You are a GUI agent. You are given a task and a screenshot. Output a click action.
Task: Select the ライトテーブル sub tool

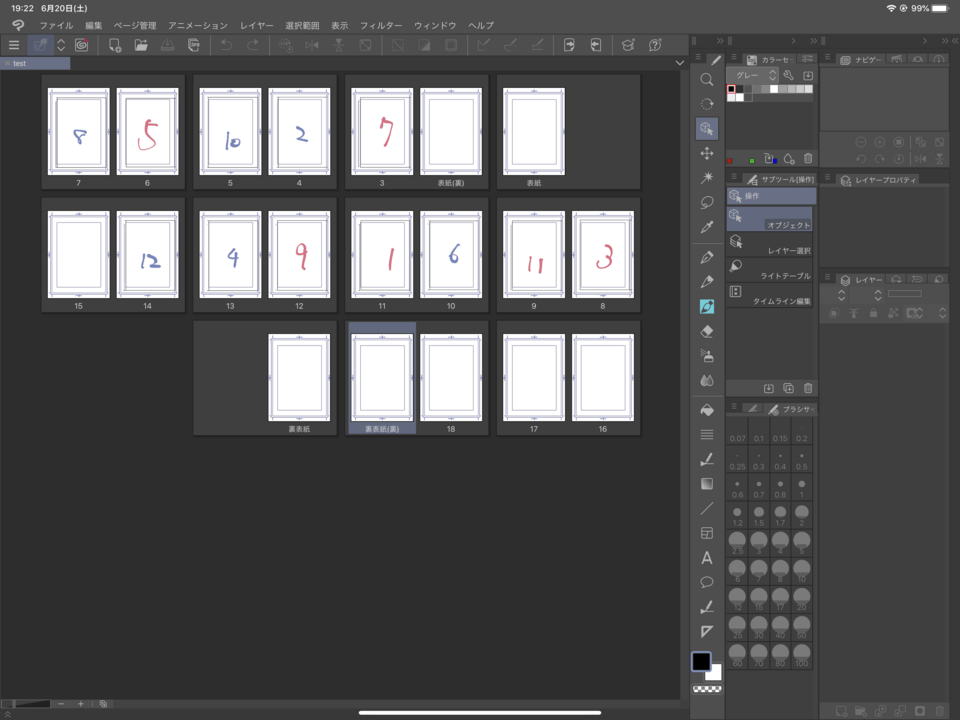[x=770, y=269]
